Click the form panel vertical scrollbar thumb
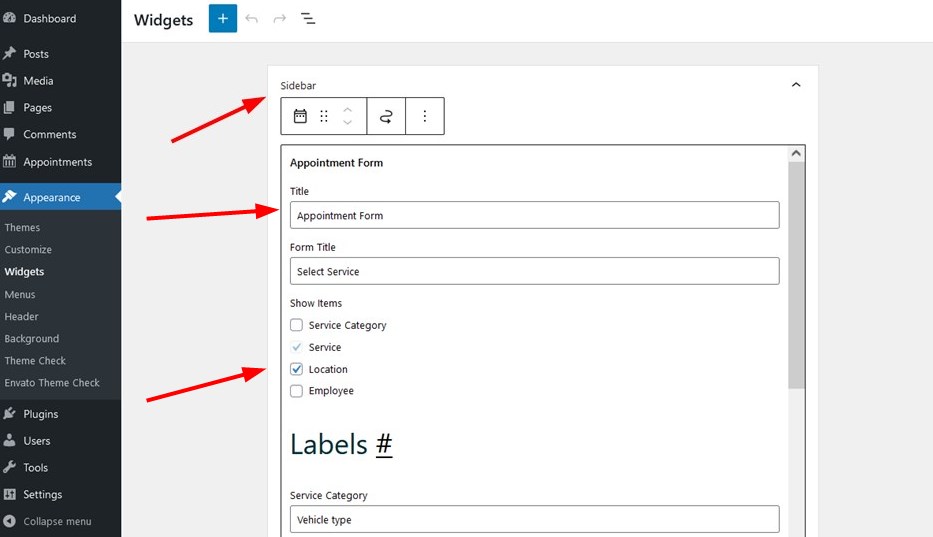This screenshot has height=537, width=933. coord(796,275)
